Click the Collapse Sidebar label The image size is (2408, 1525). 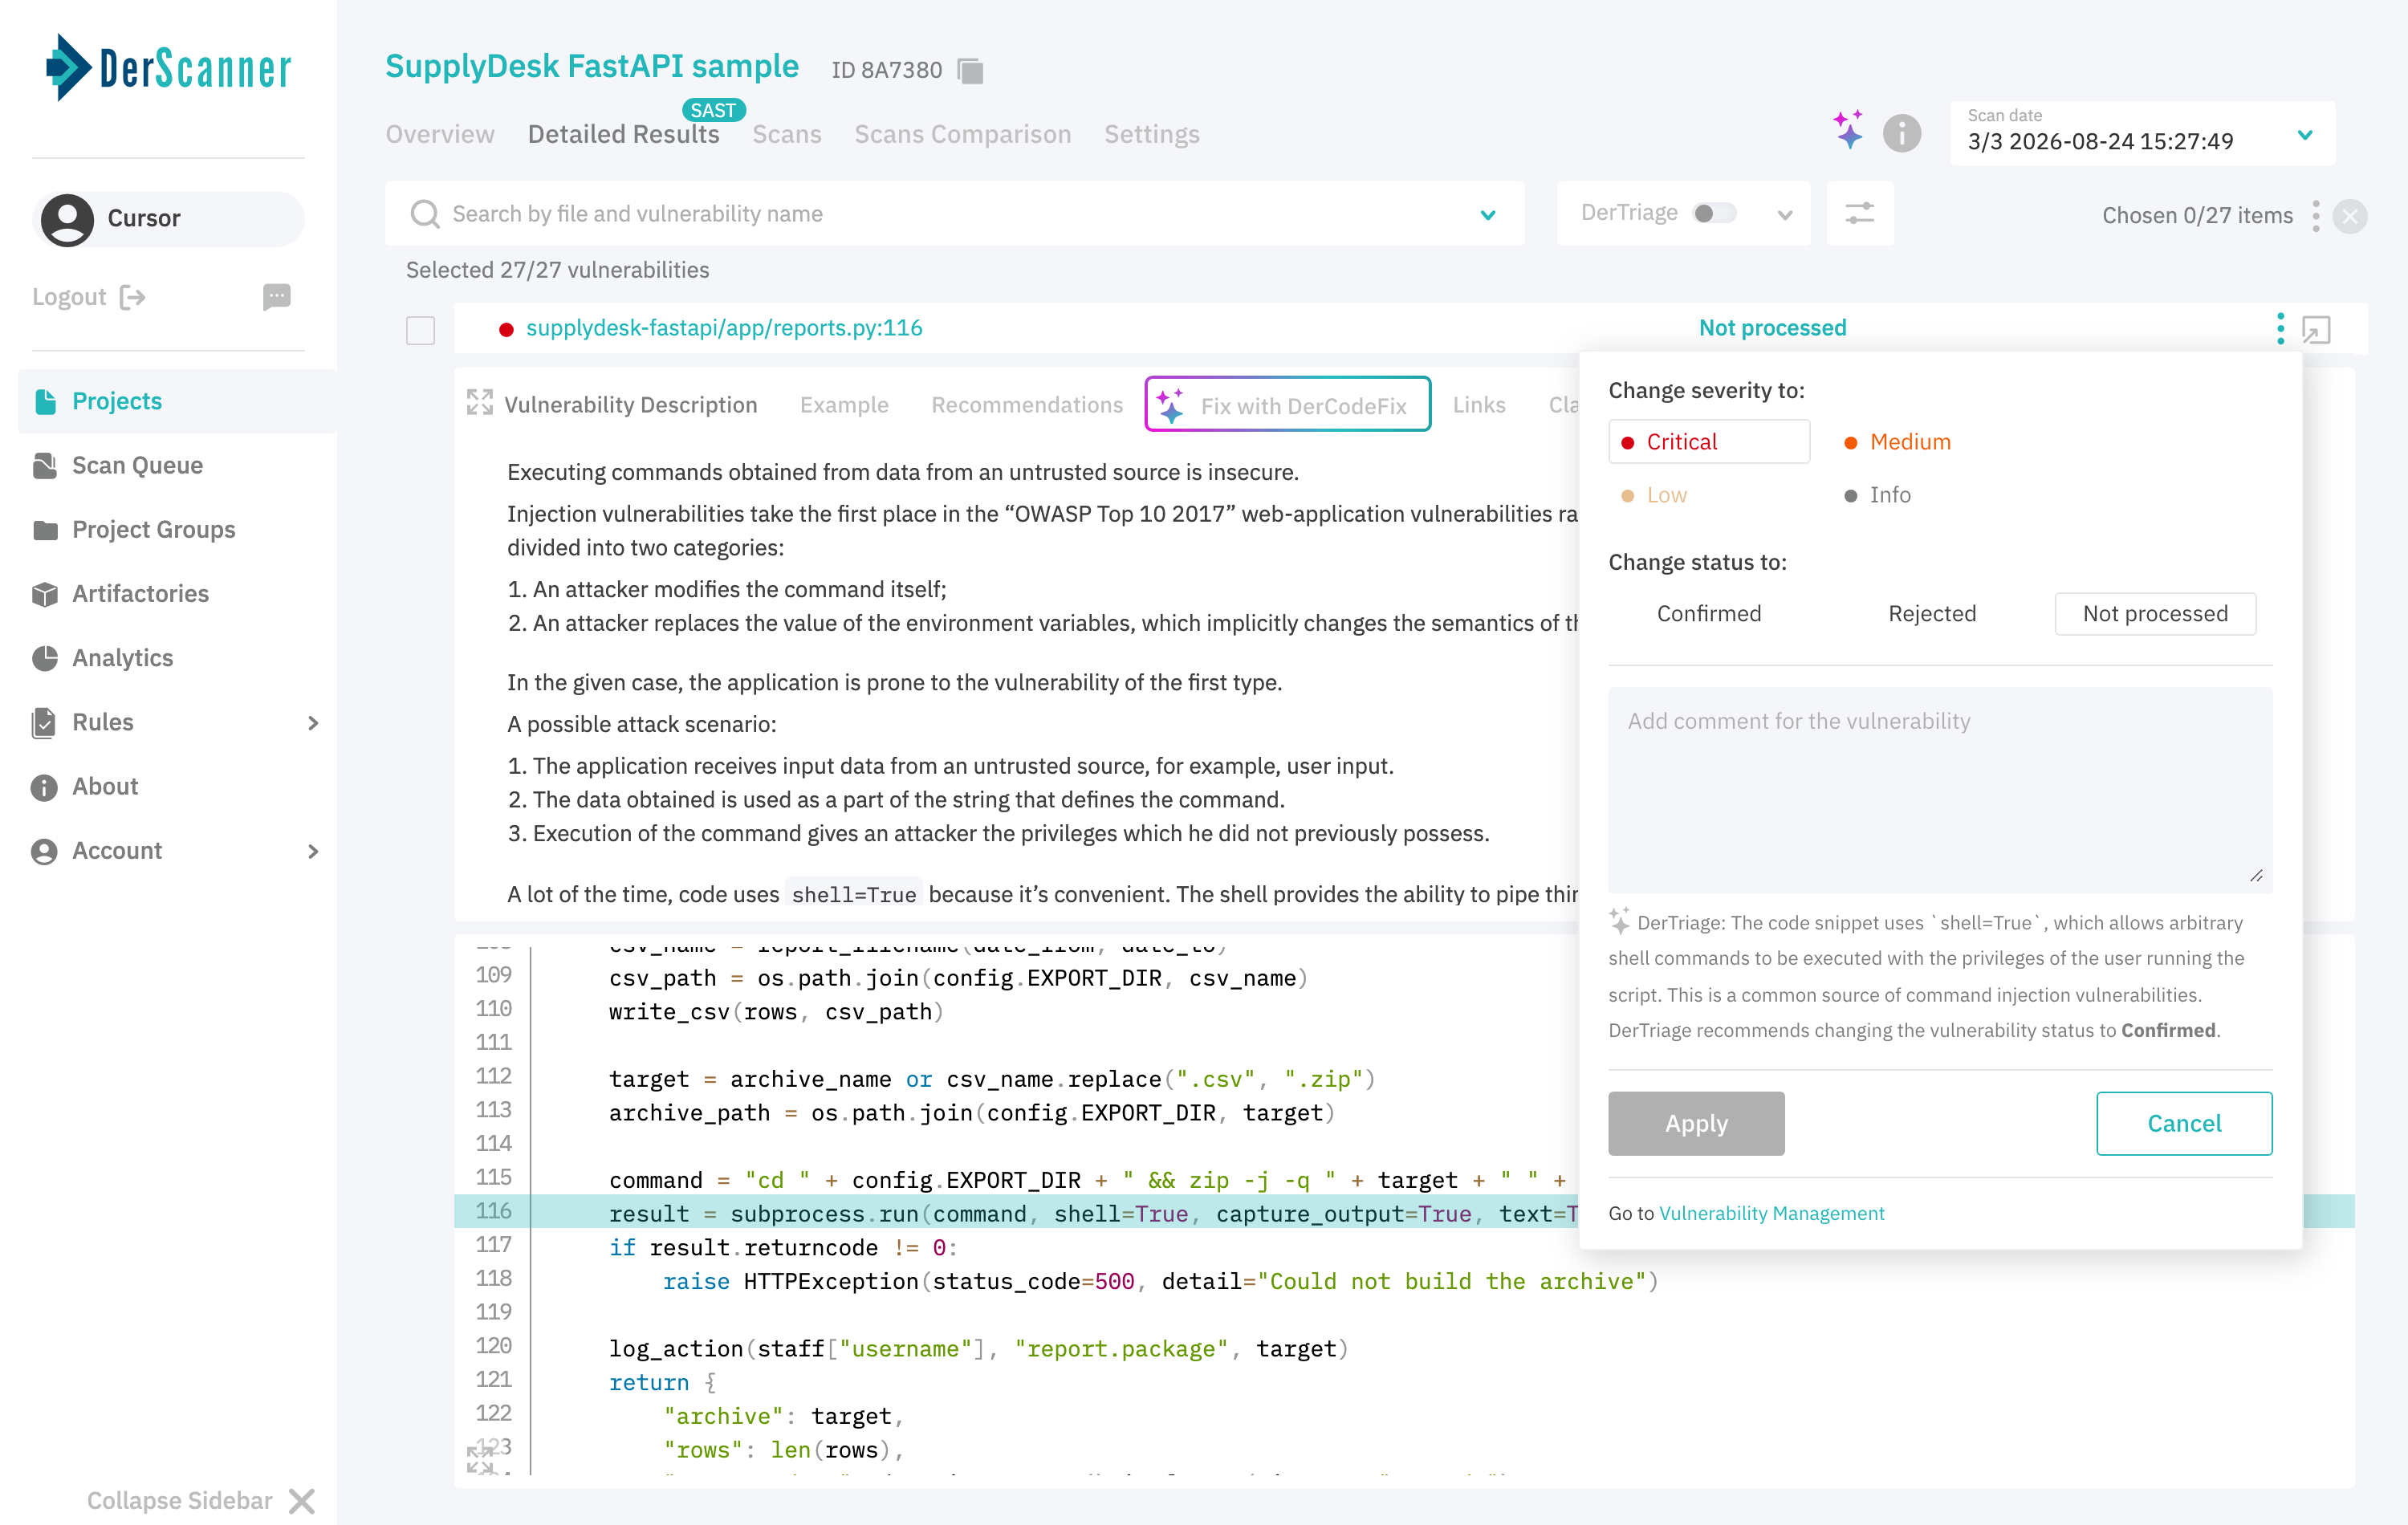point(180,1501)
